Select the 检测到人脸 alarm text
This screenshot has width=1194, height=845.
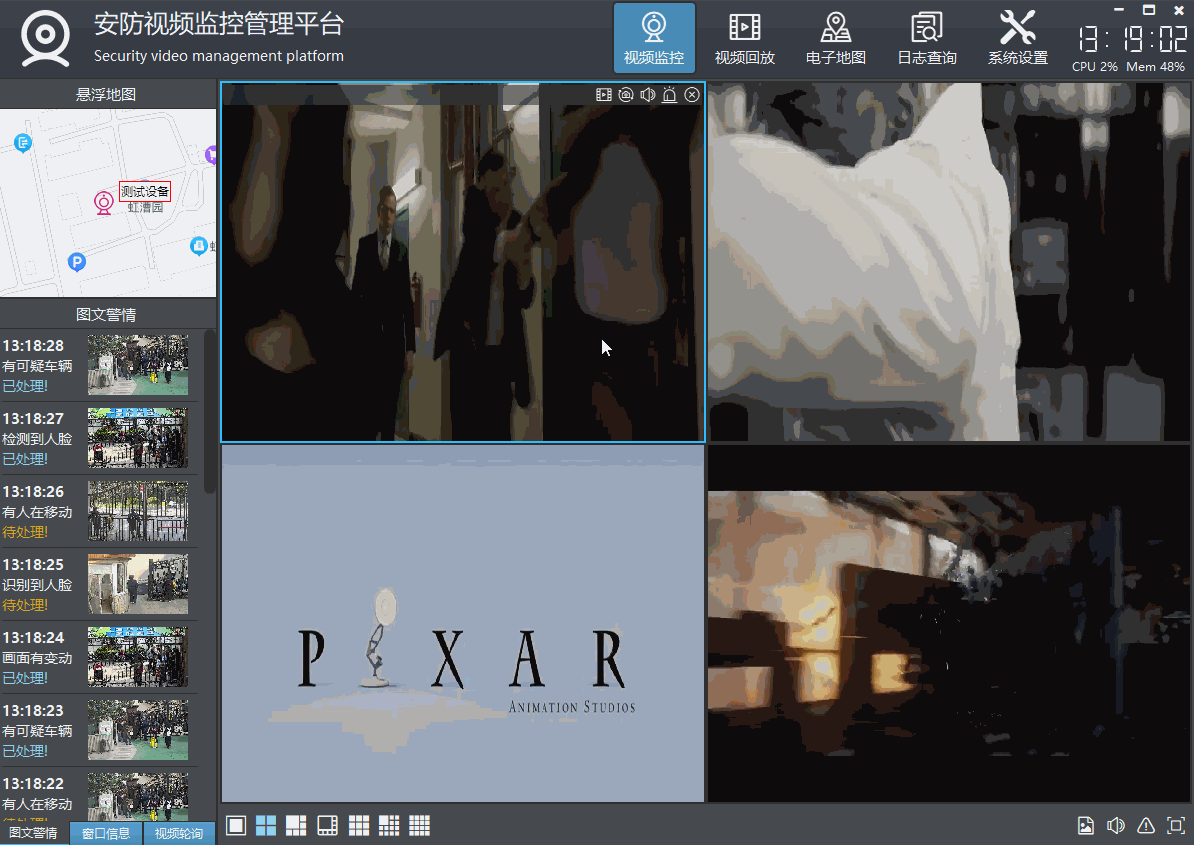[x=37, y=439]
